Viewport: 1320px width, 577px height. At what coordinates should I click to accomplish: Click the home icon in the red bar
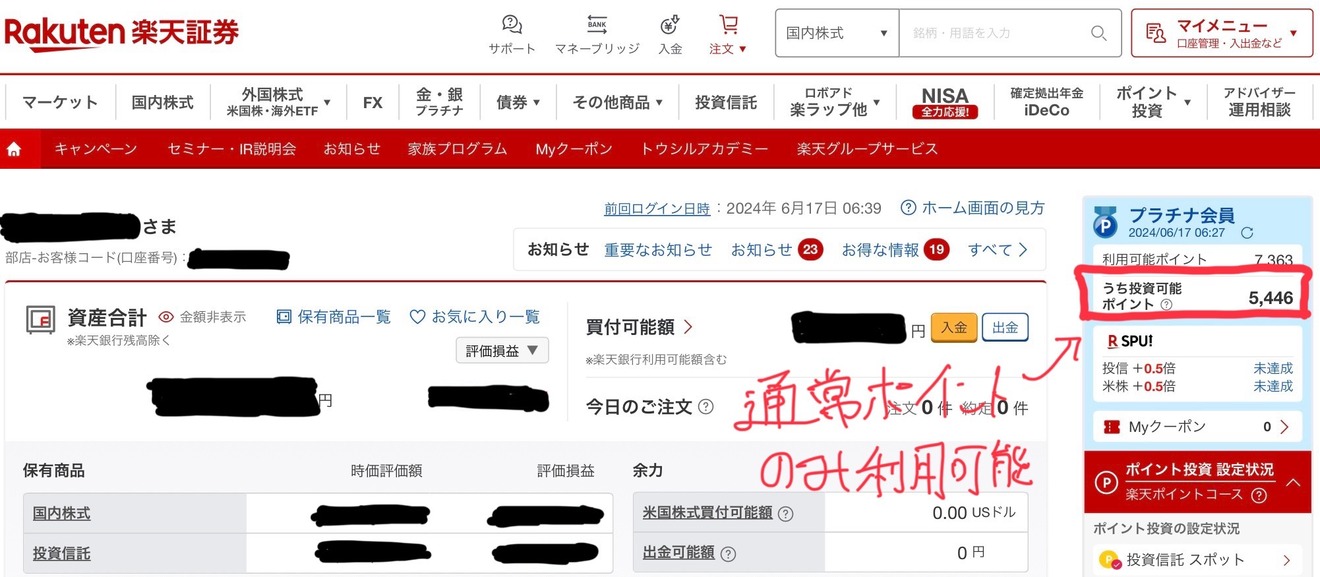[x=14, y=149]
